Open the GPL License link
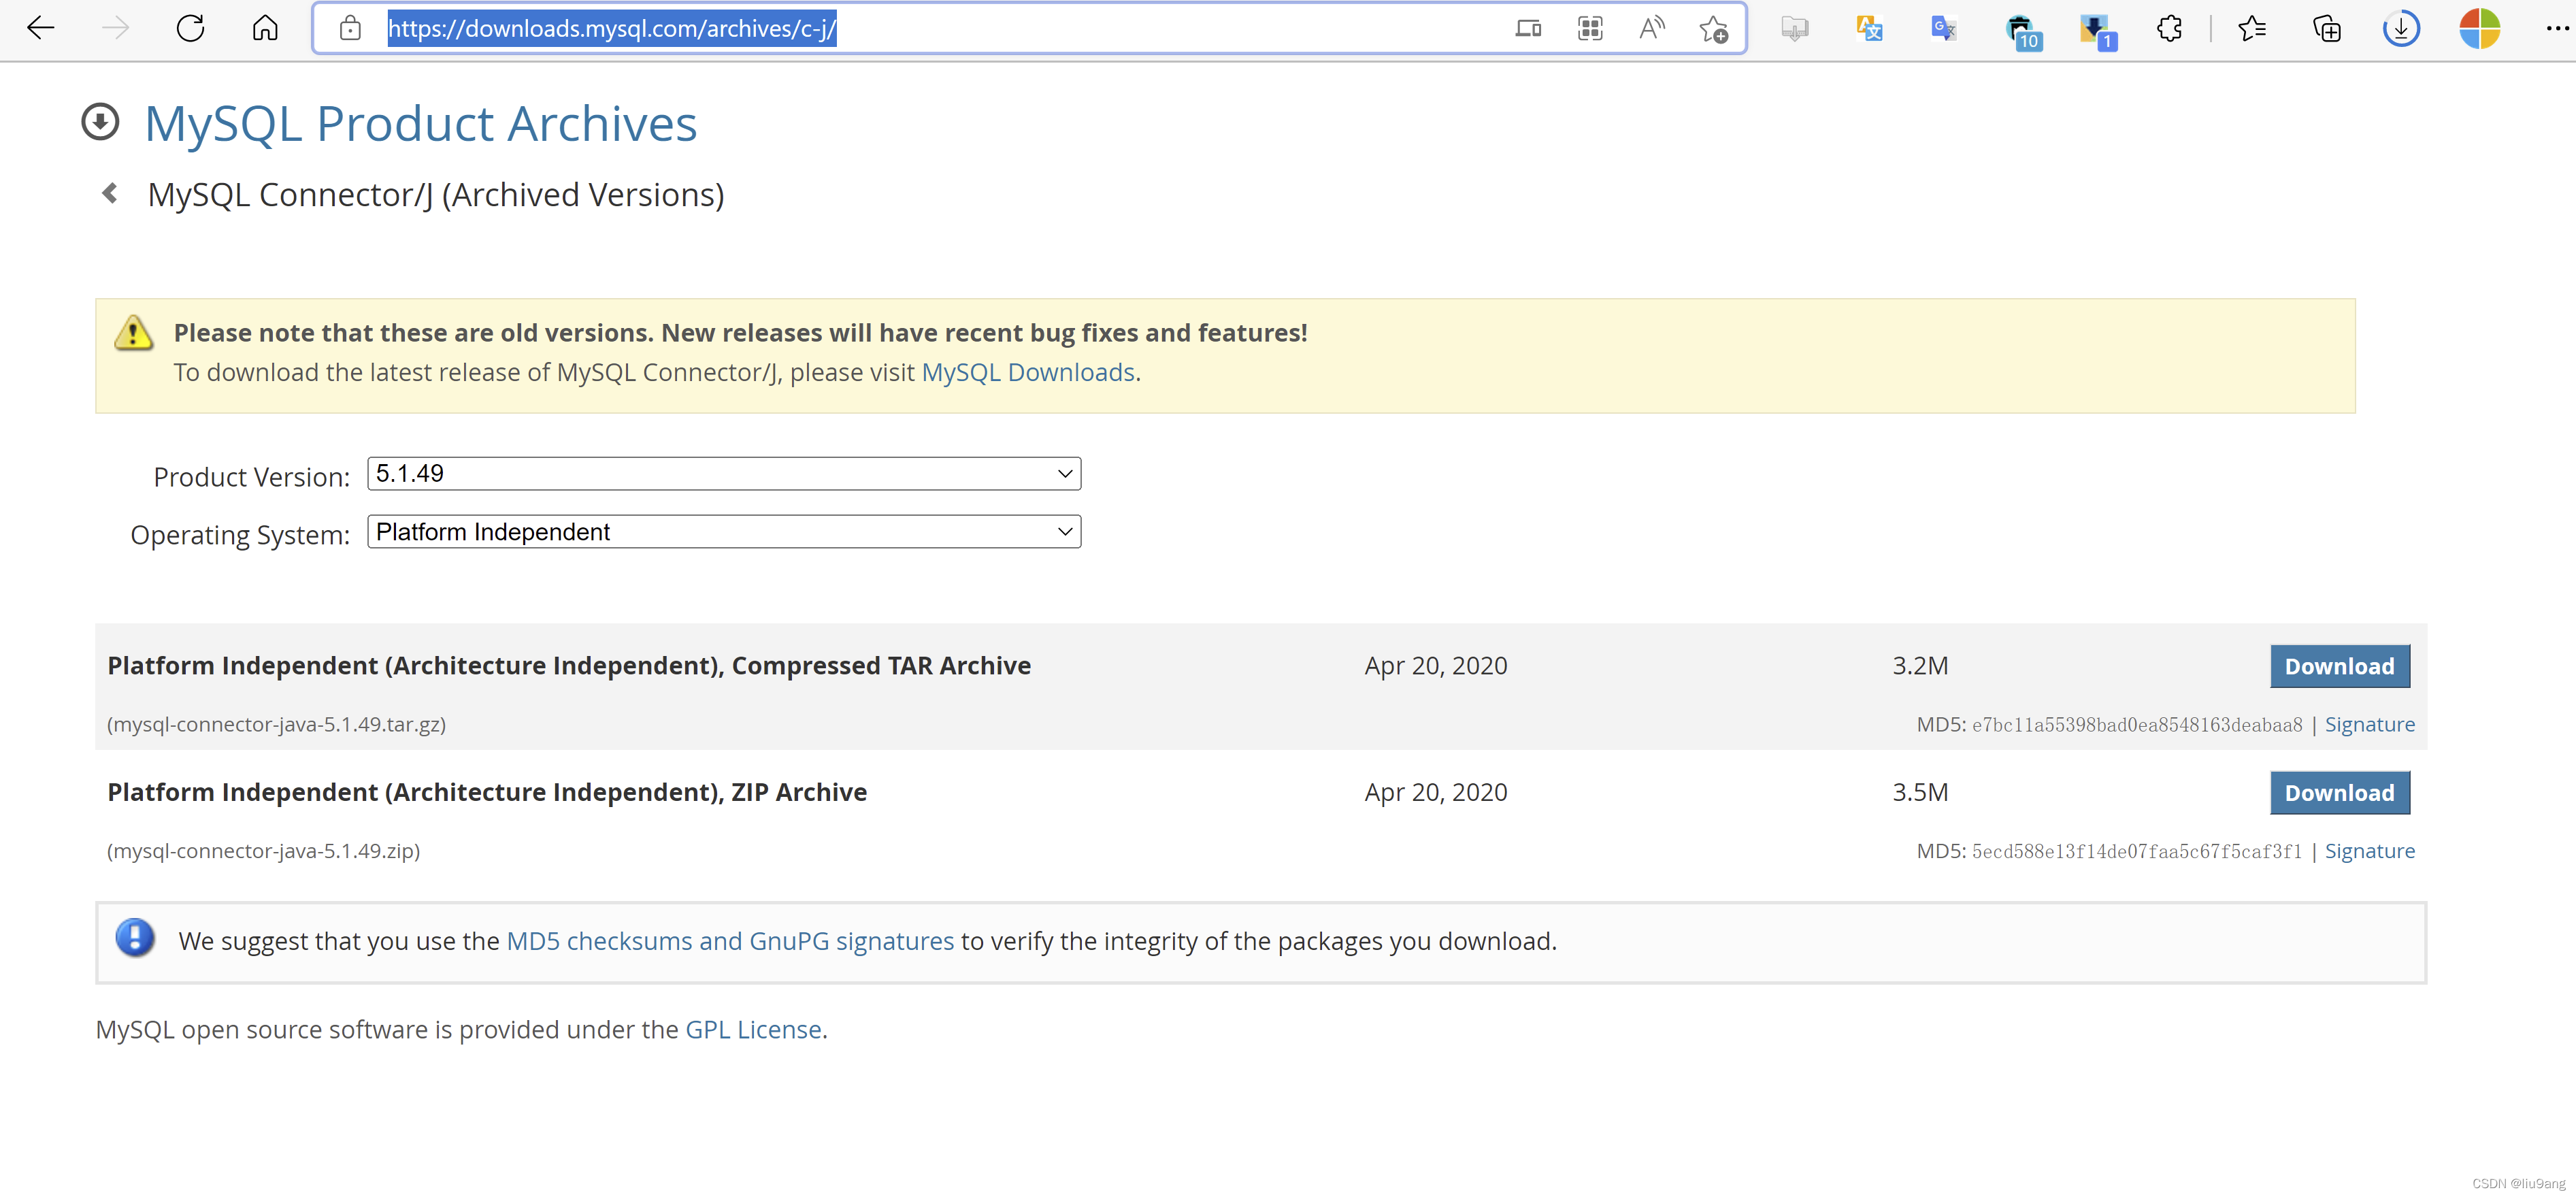The image size is (2576, 1197). 752,1030
